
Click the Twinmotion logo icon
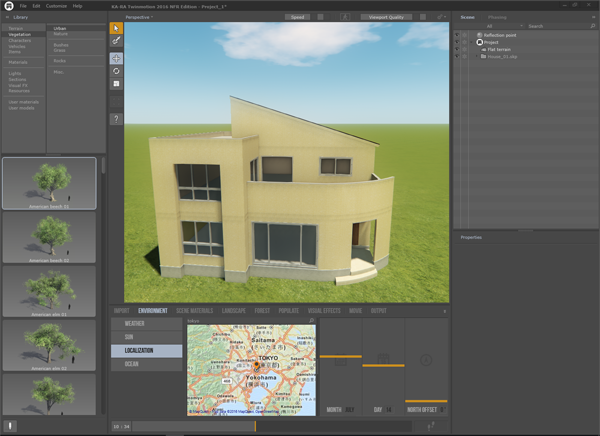9,6
